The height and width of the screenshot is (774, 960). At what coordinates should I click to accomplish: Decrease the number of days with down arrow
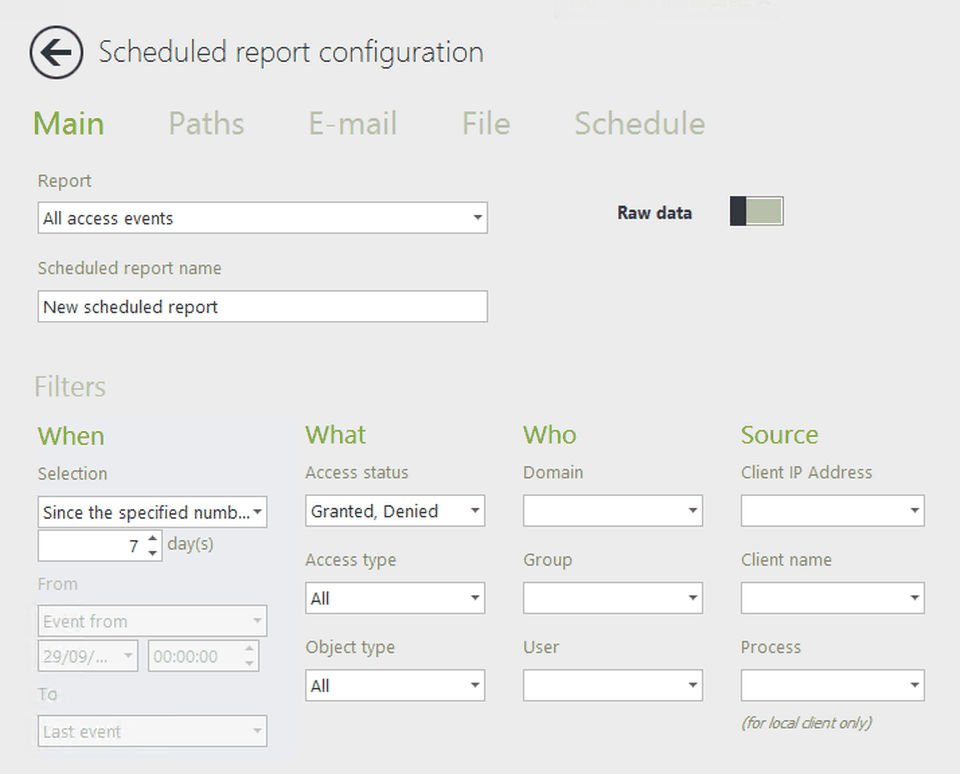[153, 552]
